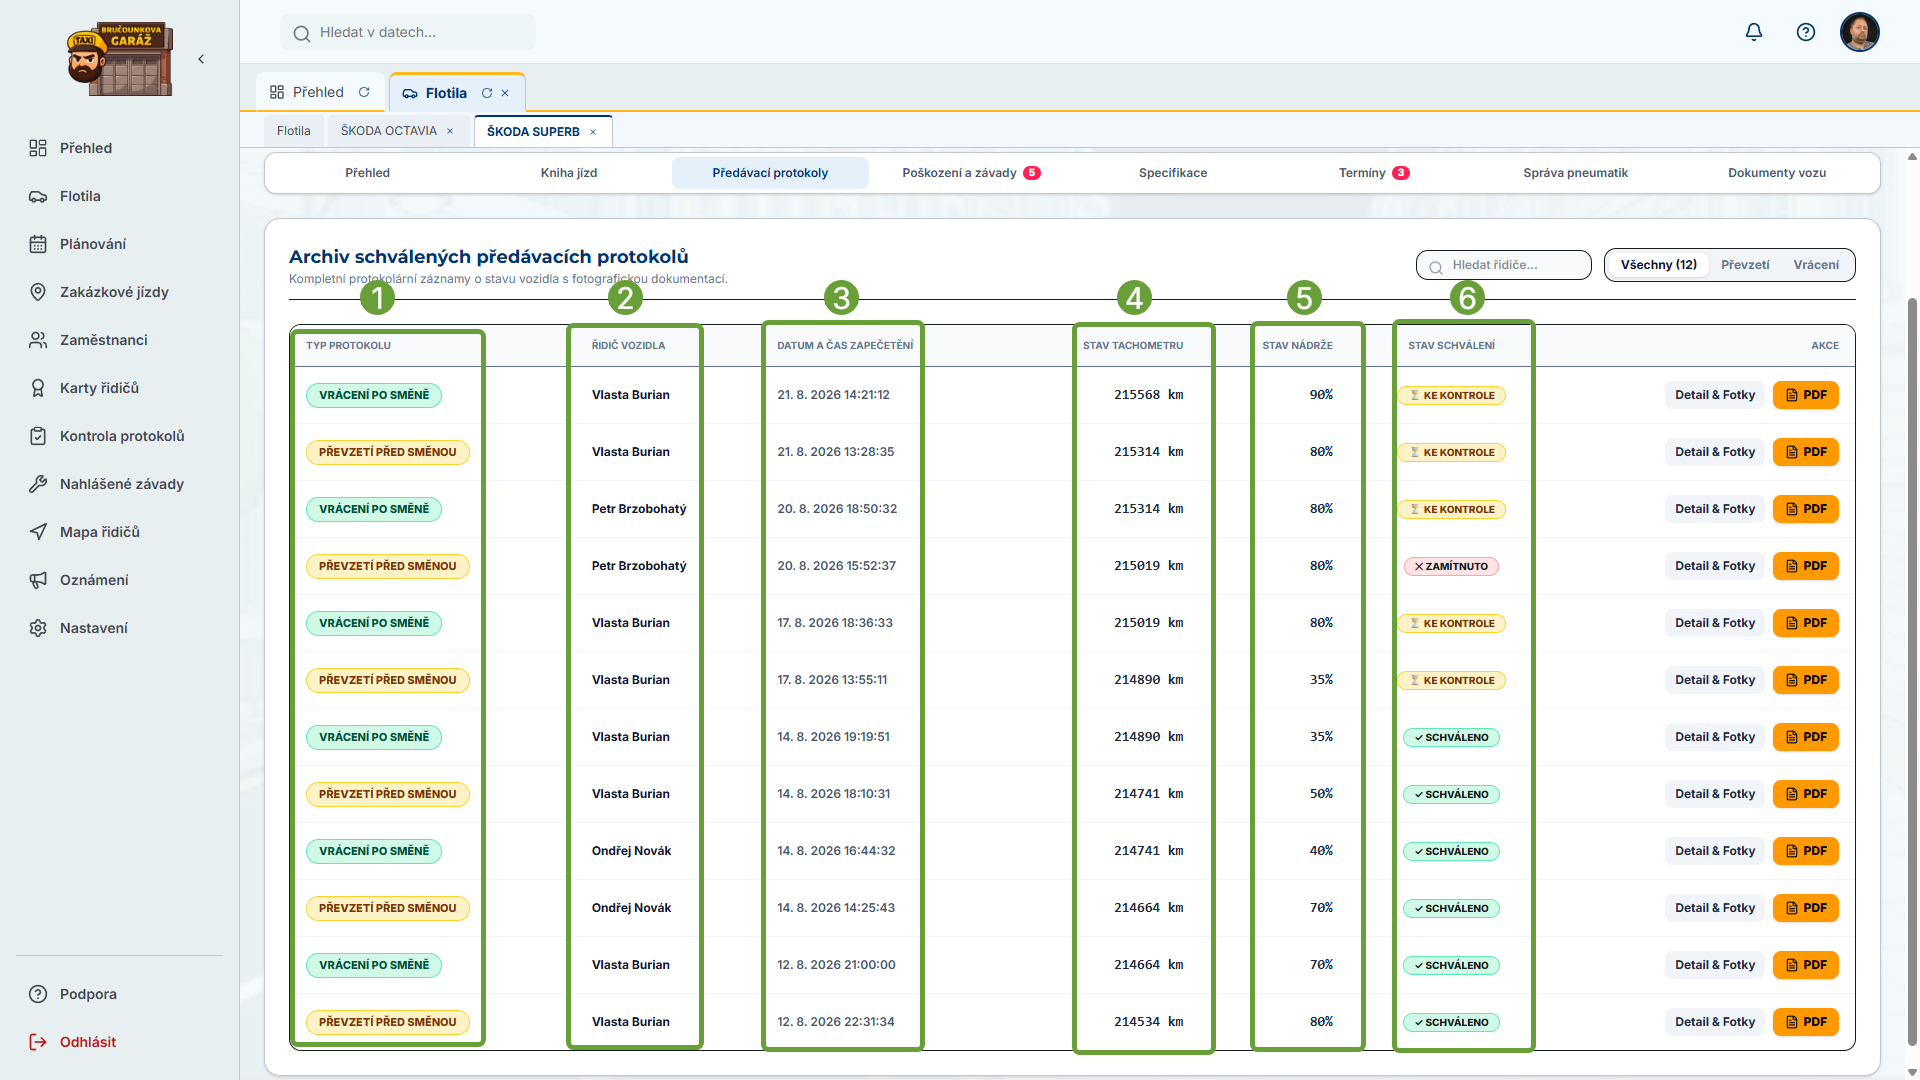1920x1080 pixels.
Task: Switch to the Kniha jízd tab
Action: click(569, 173)
